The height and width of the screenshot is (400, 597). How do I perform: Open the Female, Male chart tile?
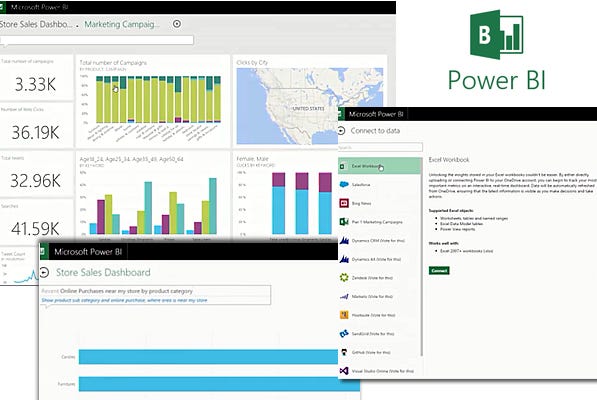tap(285, 196)
